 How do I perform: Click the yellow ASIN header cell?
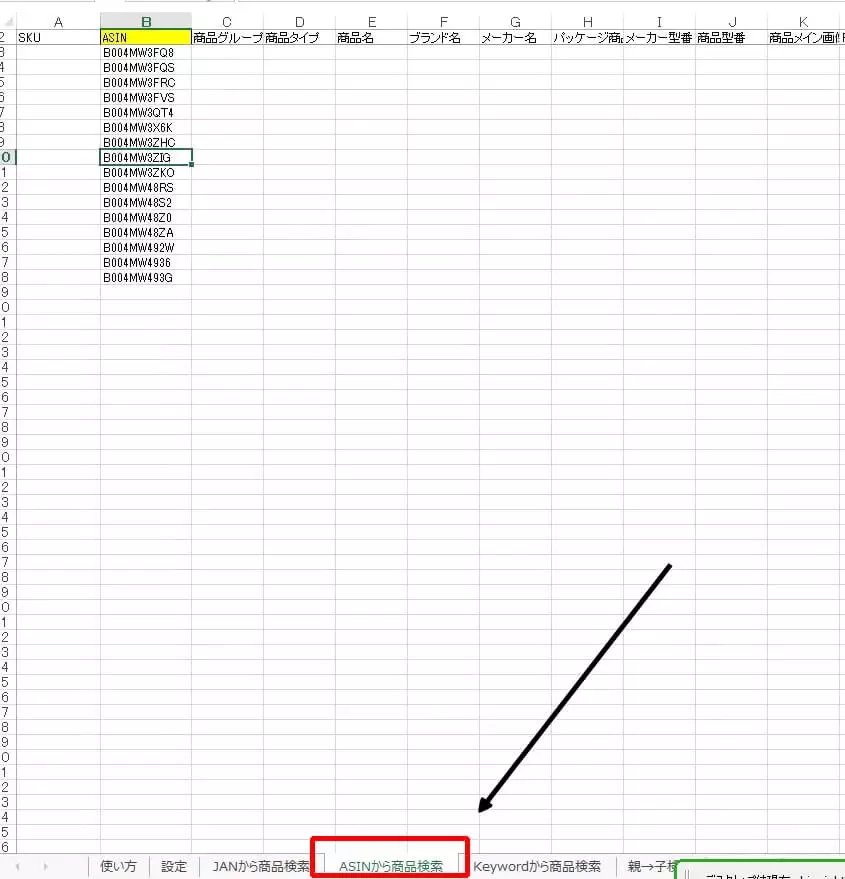pos(146,37)
